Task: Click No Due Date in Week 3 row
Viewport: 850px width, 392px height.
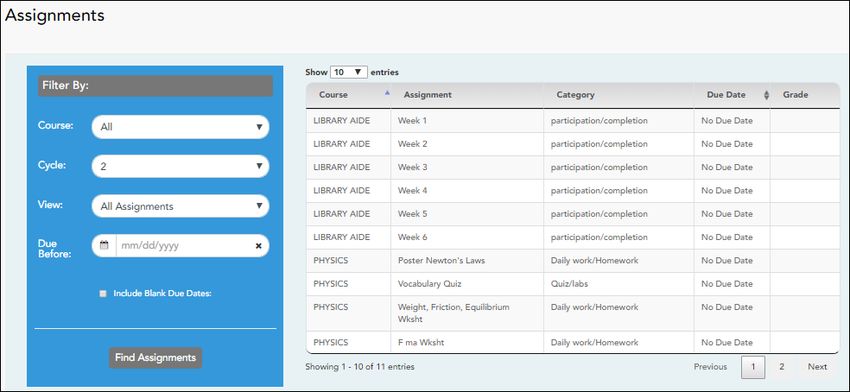Action: tap(727, 168)
